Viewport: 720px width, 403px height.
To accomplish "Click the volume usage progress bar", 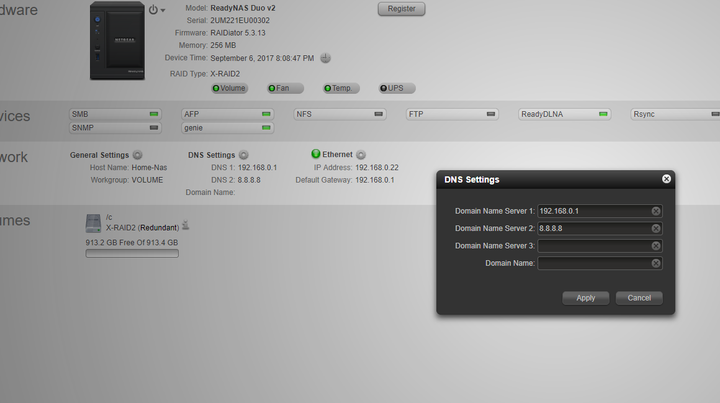I will click(132, 254).
